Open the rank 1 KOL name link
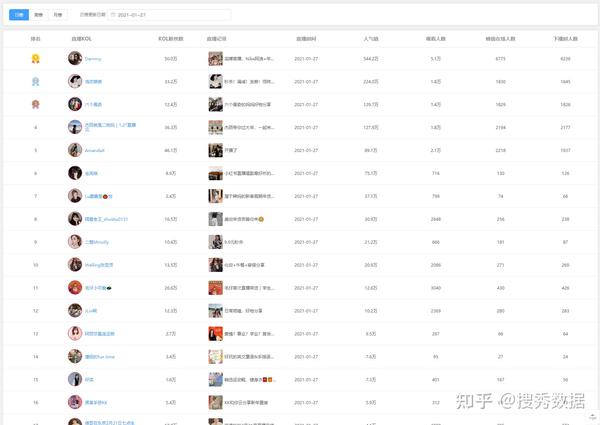This screenshot has width=600, height=425. pyautogui.click(x=93, y=59)
